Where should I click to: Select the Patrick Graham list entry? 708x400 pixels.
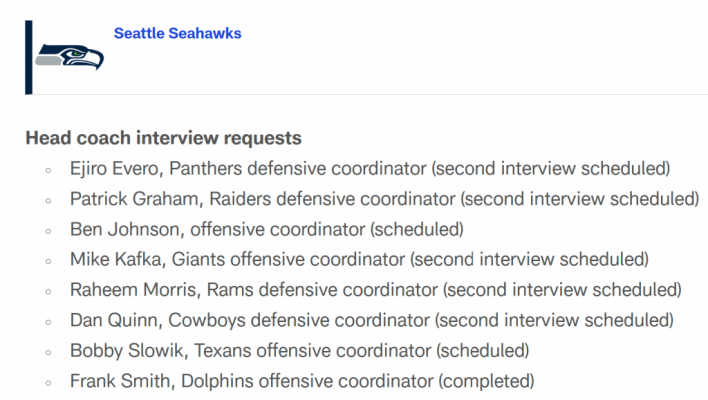(385, 199)
